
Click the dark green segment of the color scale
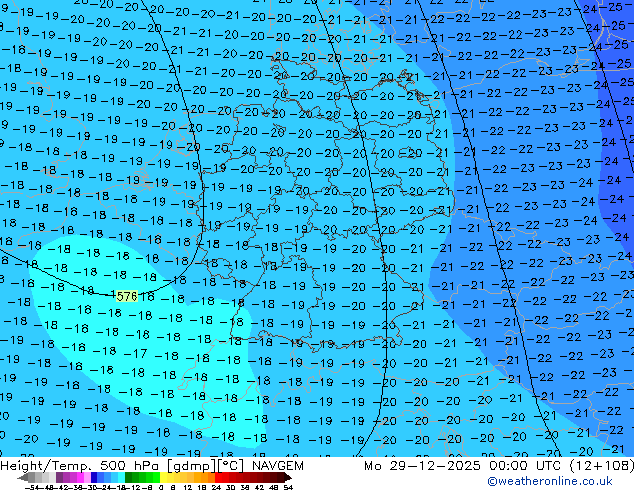pyautogui.click(x=129, y=477)
